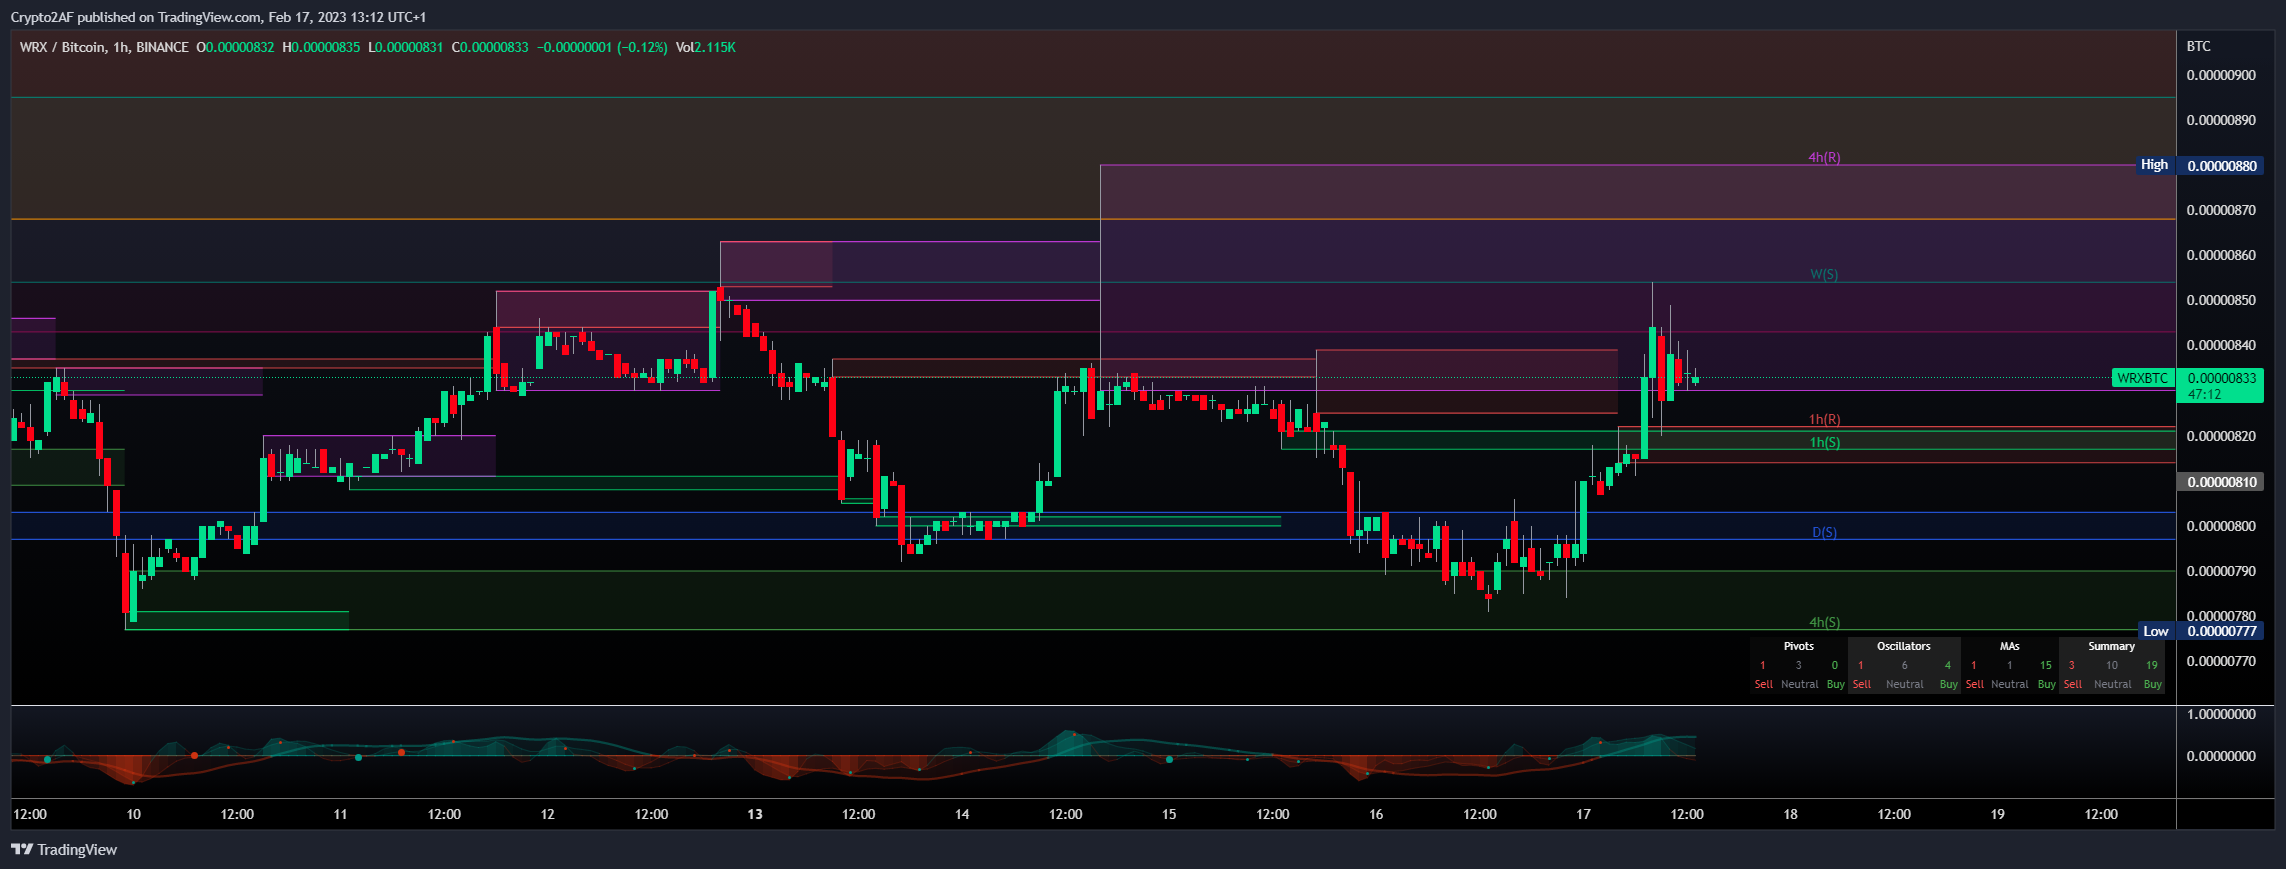Screen dimensions: 2286x869
Task: Click the 1.00000000 indicator axis label
Action: (x=2221, y=714)
